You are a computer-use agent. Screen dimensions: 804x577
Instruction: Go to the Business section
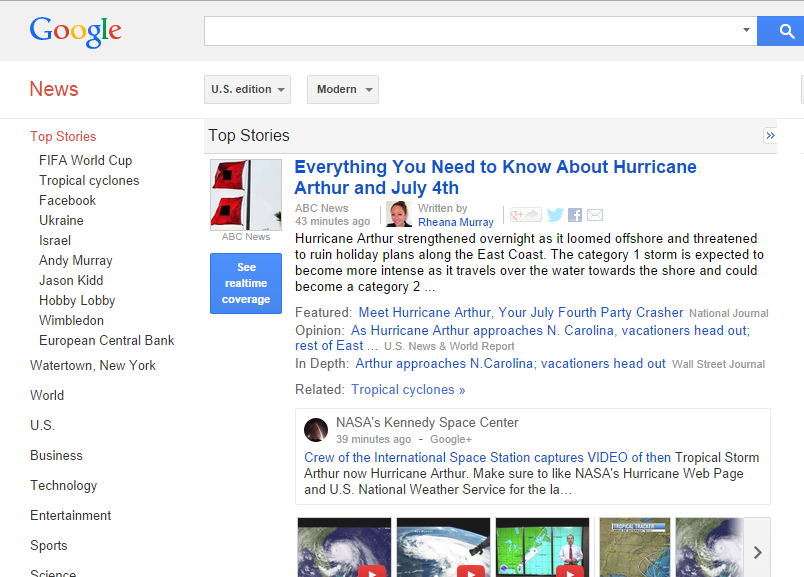point(56,455)
